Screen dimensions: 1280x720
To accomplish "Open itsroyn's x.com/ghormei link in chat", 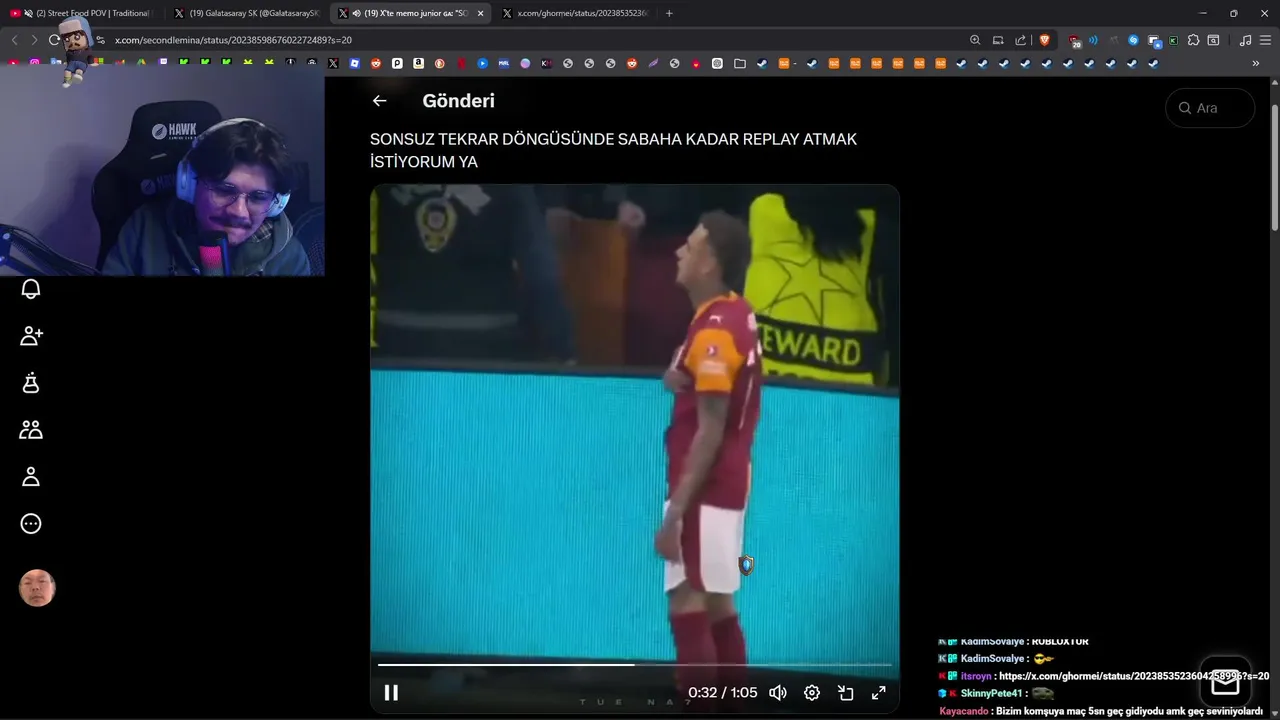I will (x=1134, y=676).
